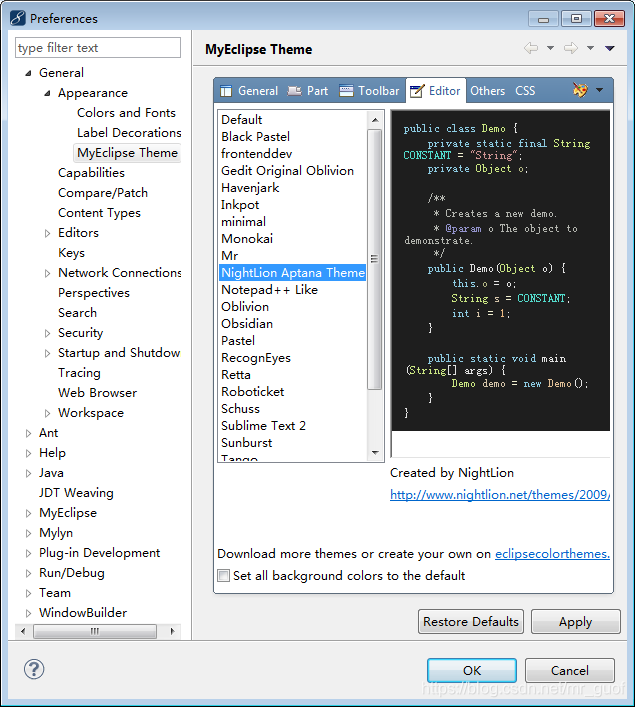Expand the Workspace tree node

coord(47,413)
